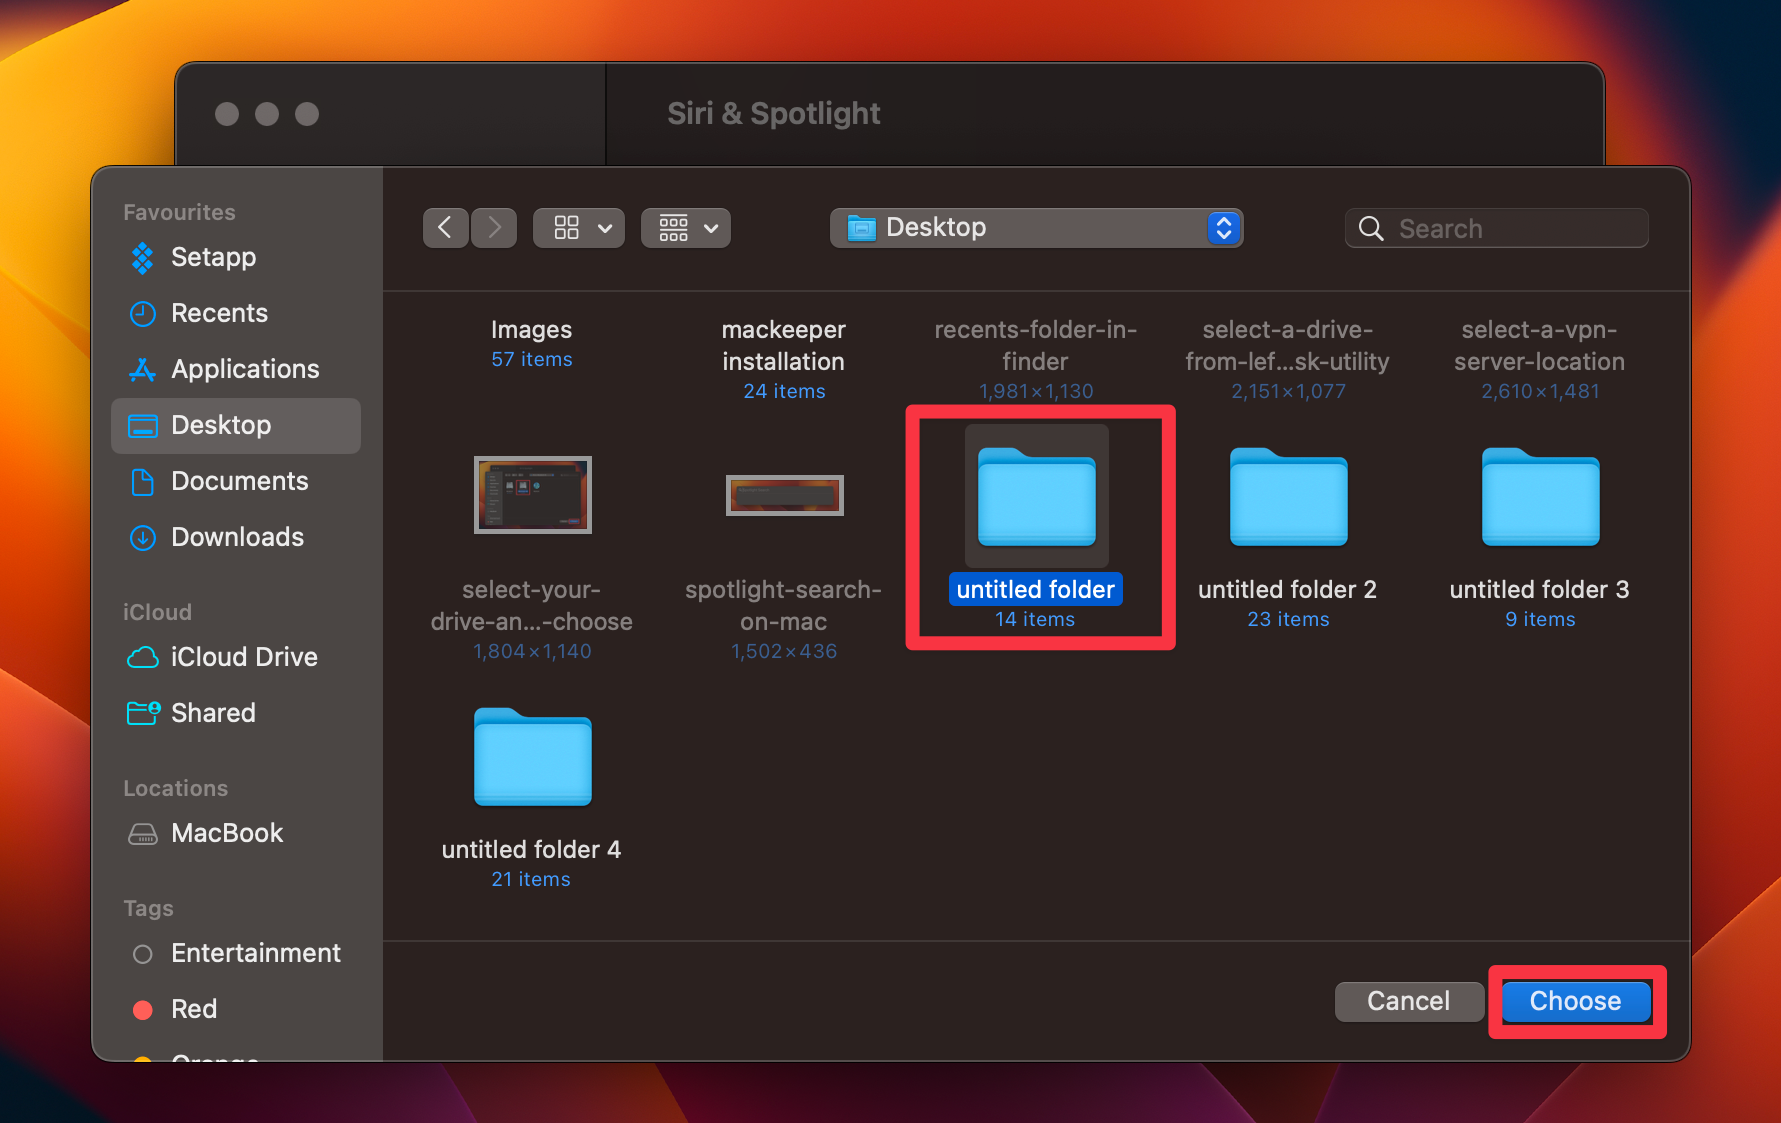Open untitled folder 4
The image size is (1781, 1123).
(532, 757)
